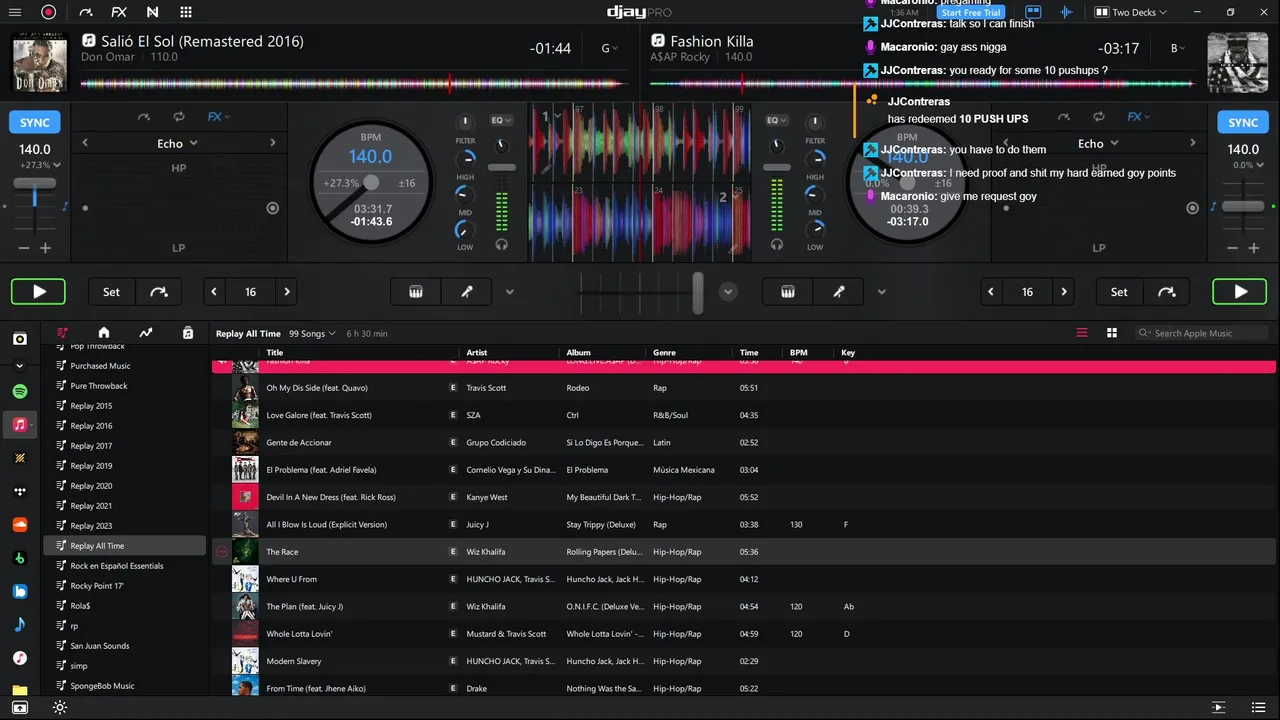
Task: Play the right deck
Action: [1240, 292]
